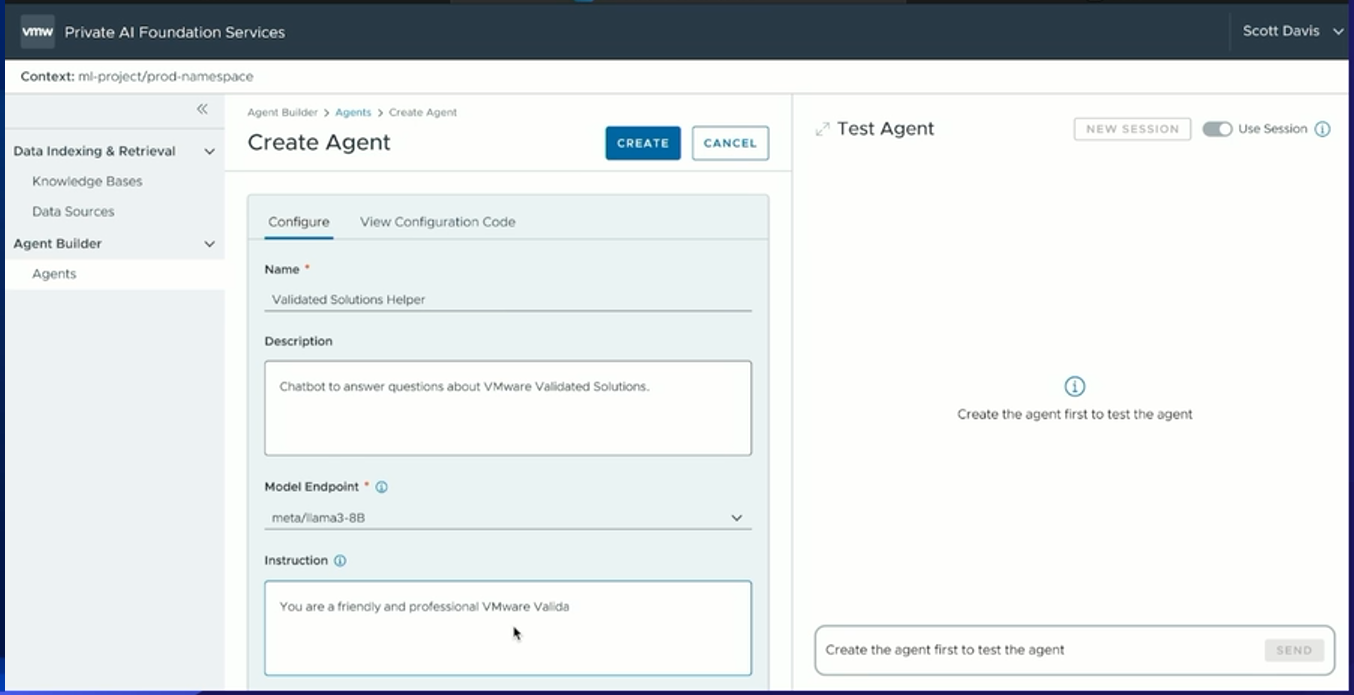1354x695 pixels.
Task: Click the VMware logo icon
Action: tap(37, 32)
